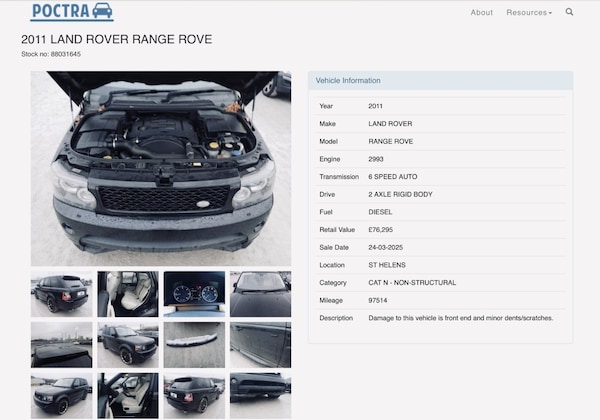
Task: Open the front three-quarter right view thumbnail
Action: 127,345
